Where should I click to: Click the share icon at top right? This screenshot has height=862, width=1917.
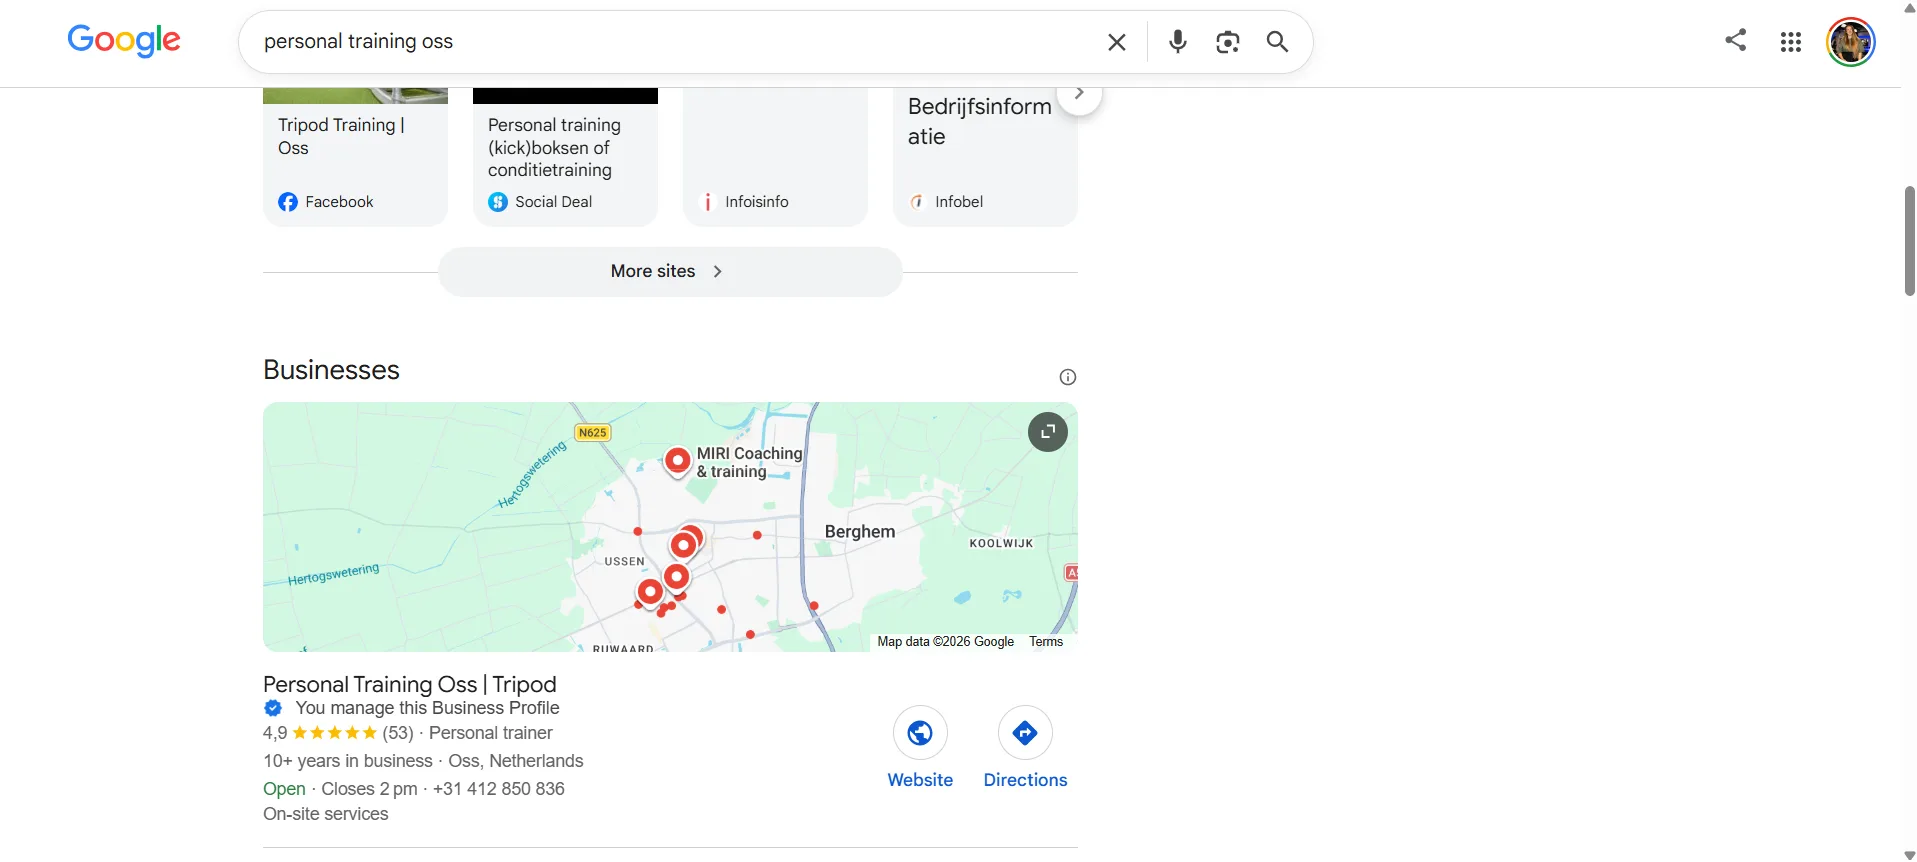tap(1736, 40)
